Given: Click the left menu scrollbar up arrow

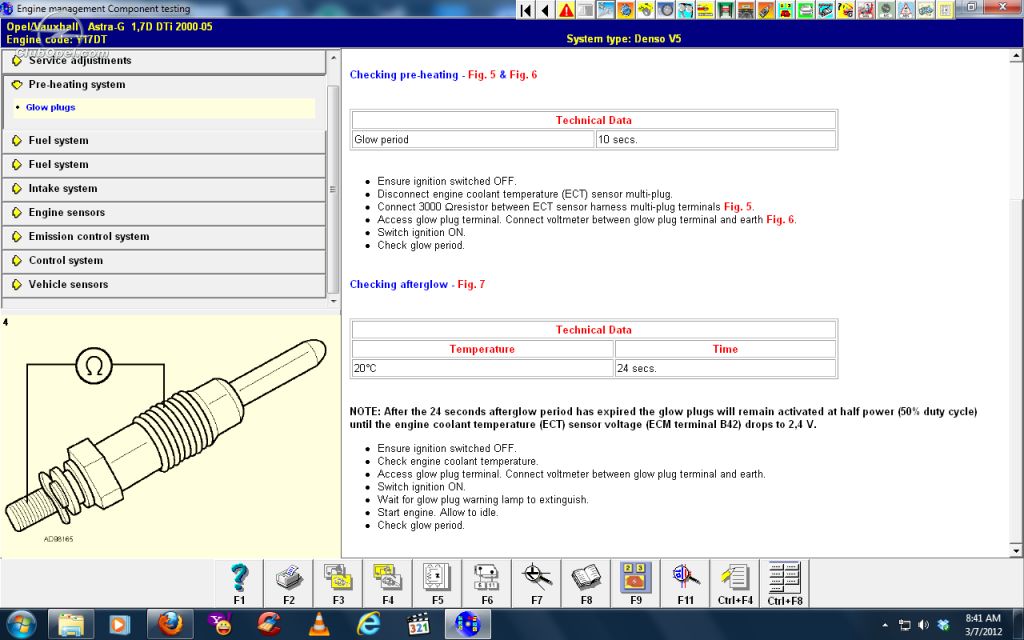Looking at the screenshot, I should [x=334, y=57].
